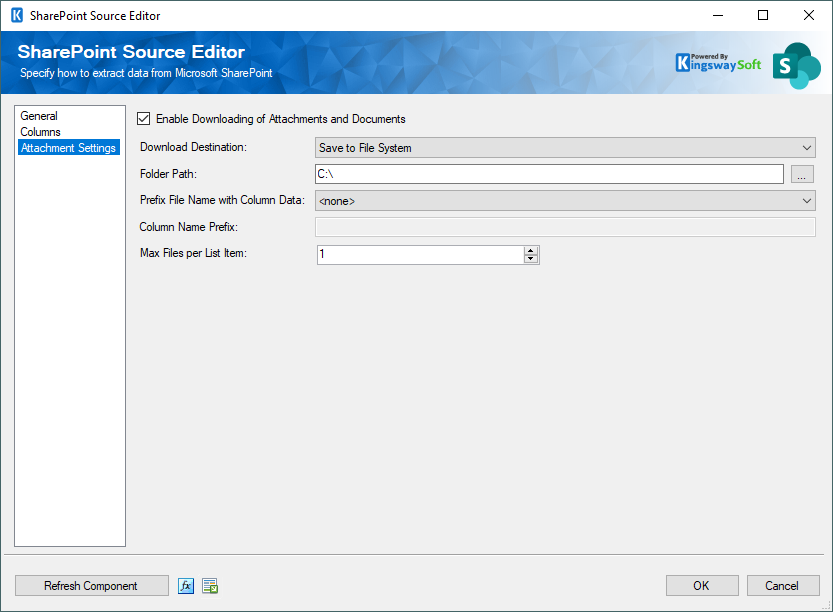833x612 pixels.
Task: Open the expression fx editor icon
Action: [185, 586]
